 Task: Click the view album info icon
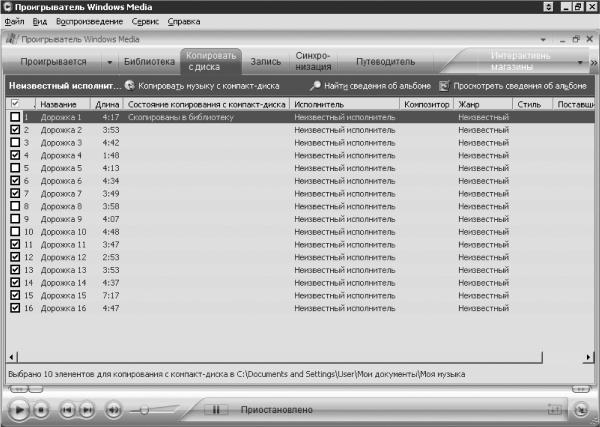click(444, 86)
